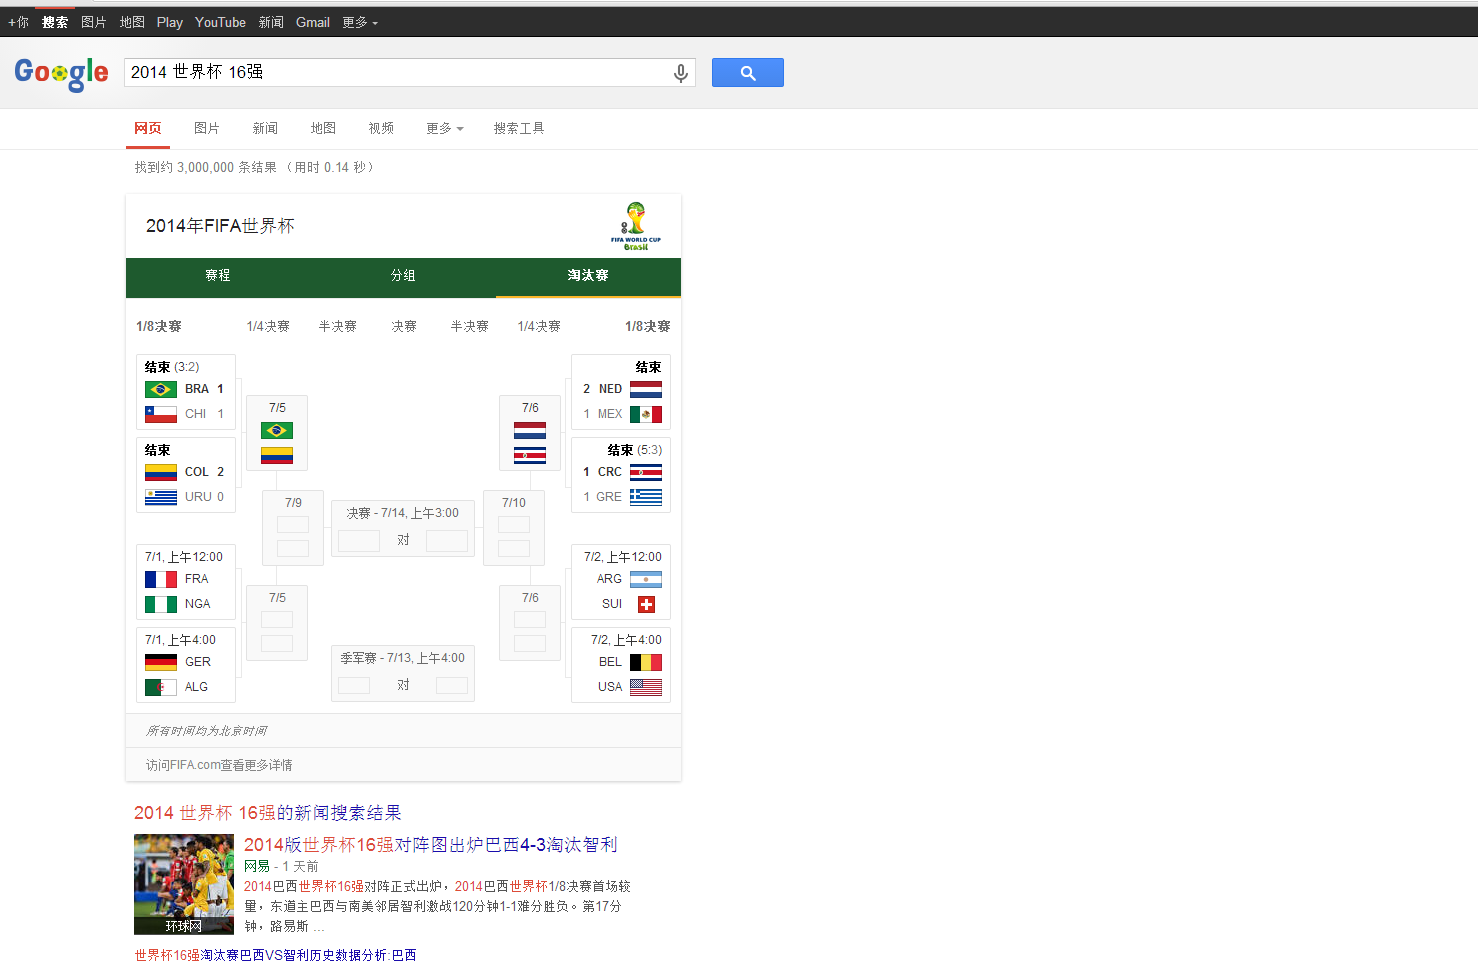Click the Germany flag beside GER
This screenshot has width=1478, height=962.
coord(161,662)
